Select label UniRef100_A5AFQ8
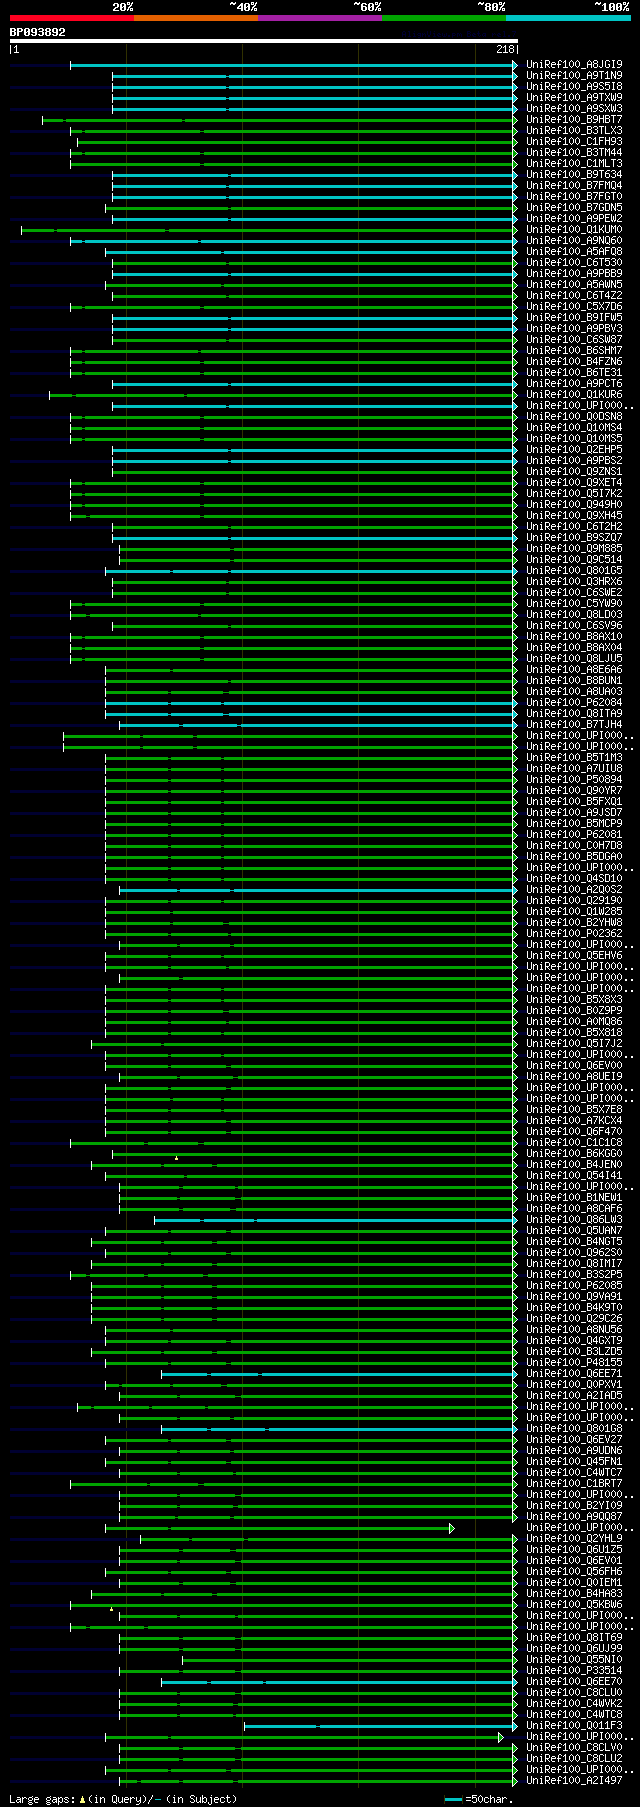 (574, 252)
